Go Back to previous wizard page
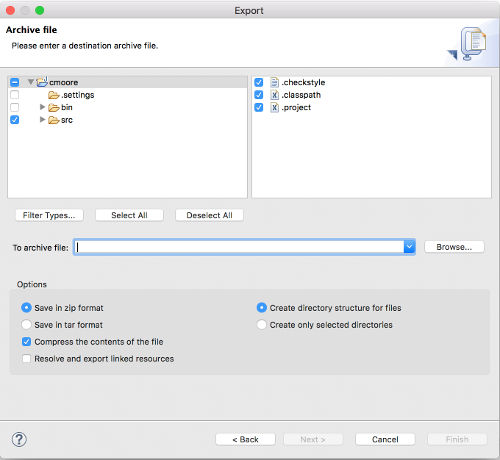The width and height of the screenshot is (500, 460). (x=245, y=439)
